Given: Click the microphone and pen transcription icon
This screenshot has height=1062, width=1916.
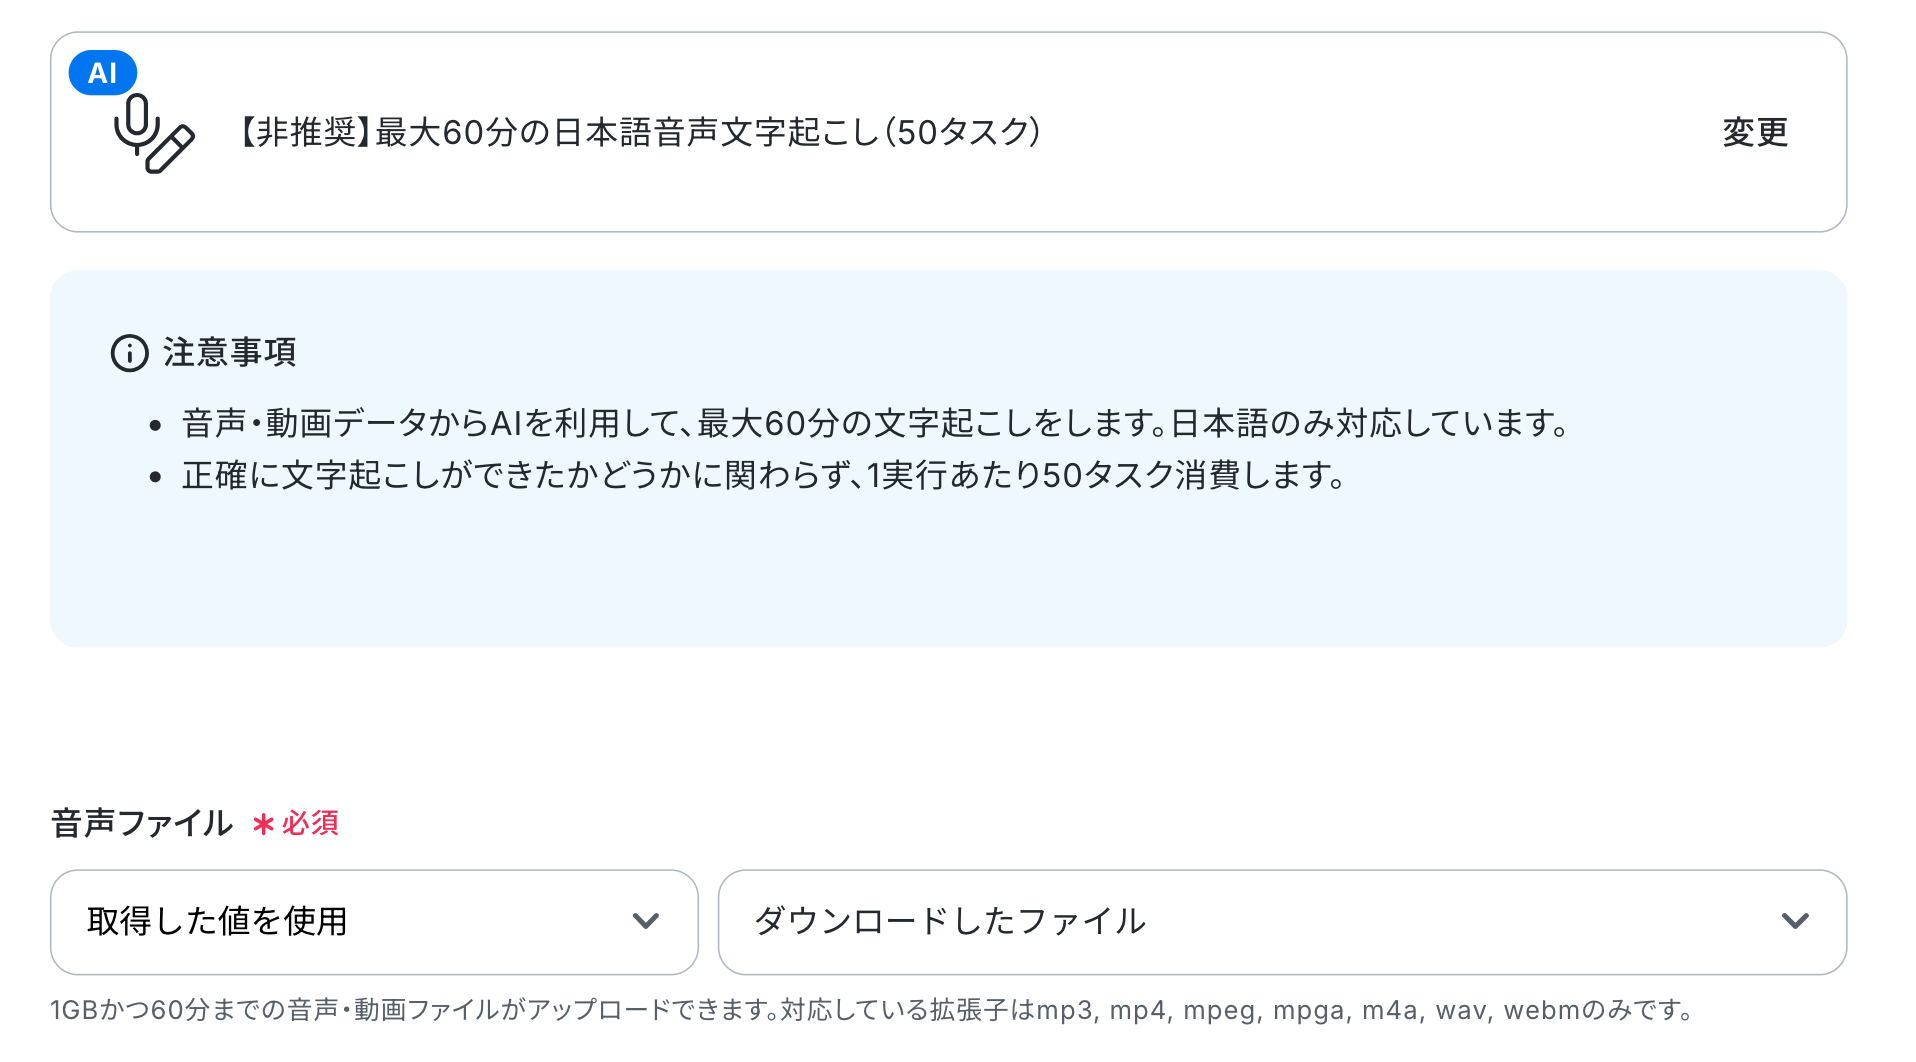Looking at the screenshot, I should pos(154,134).
